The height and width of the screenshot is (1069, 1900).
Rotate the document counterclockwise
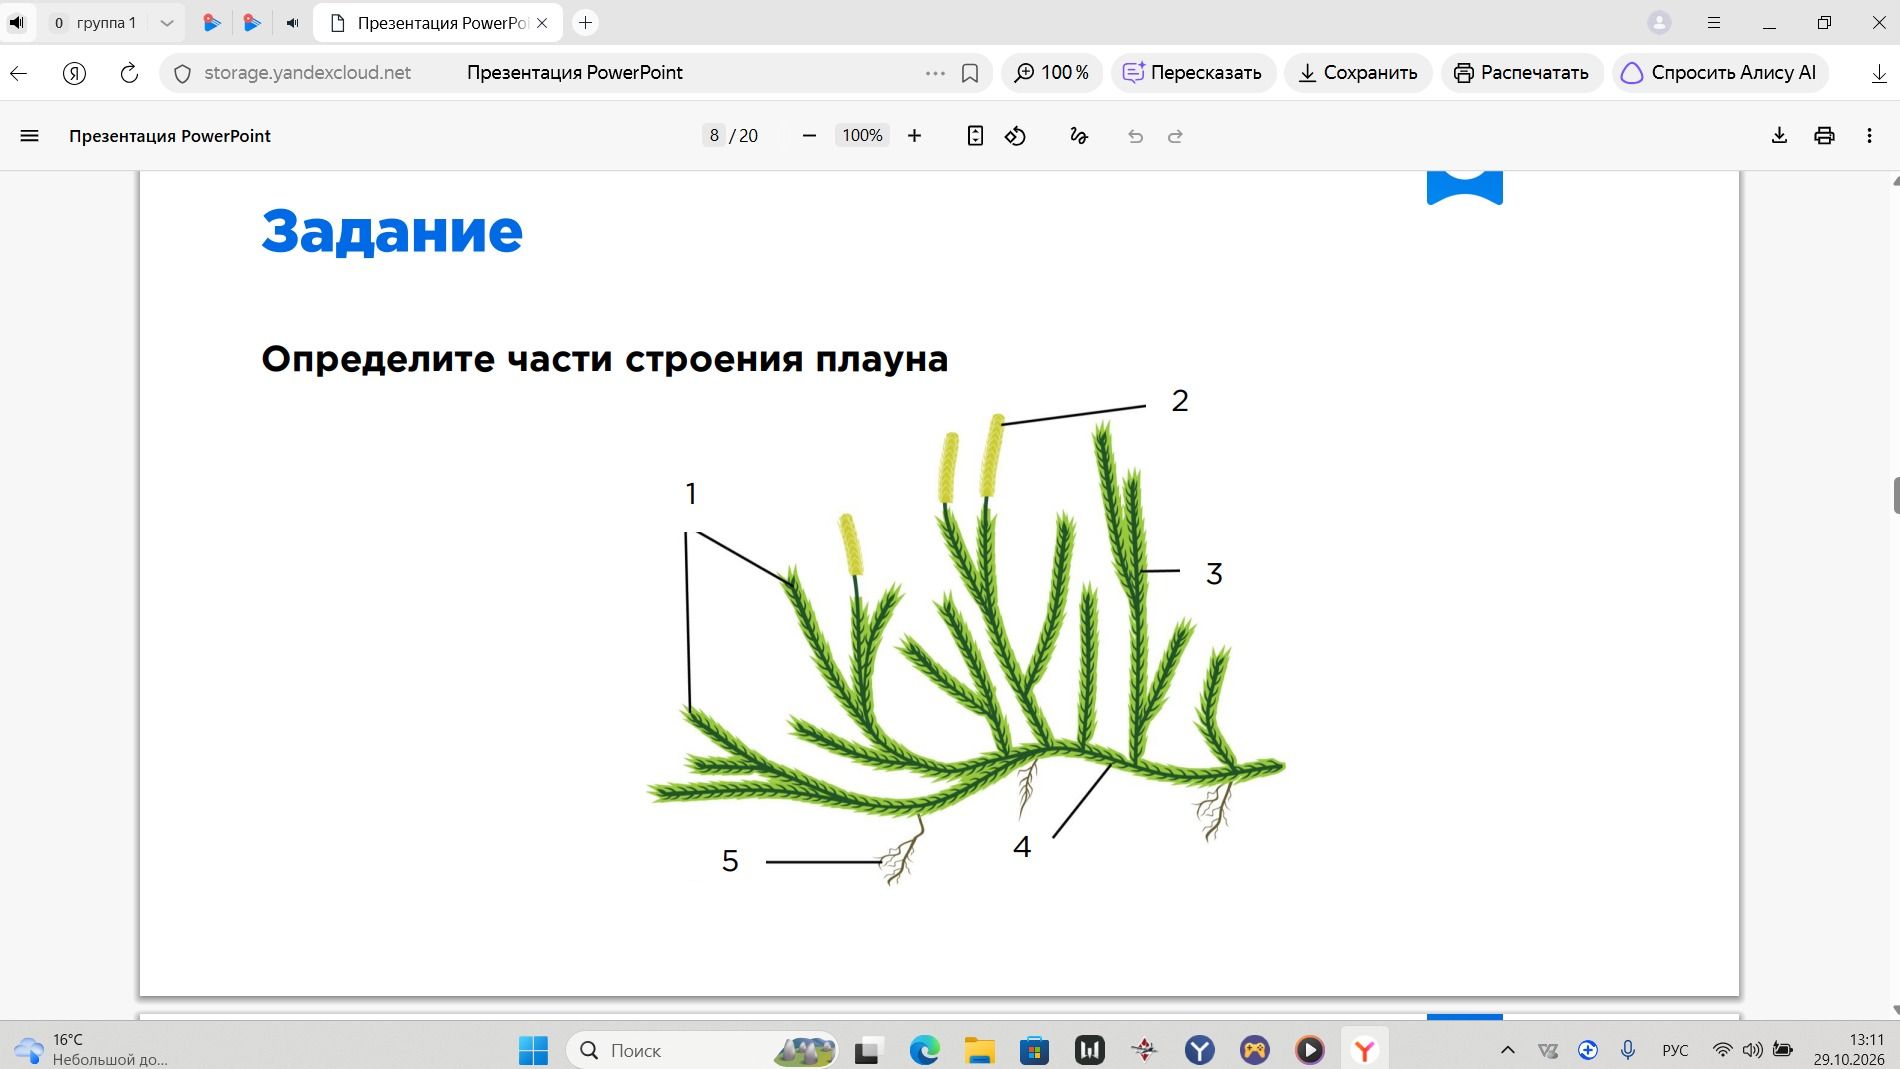[x=1016, y=136]
